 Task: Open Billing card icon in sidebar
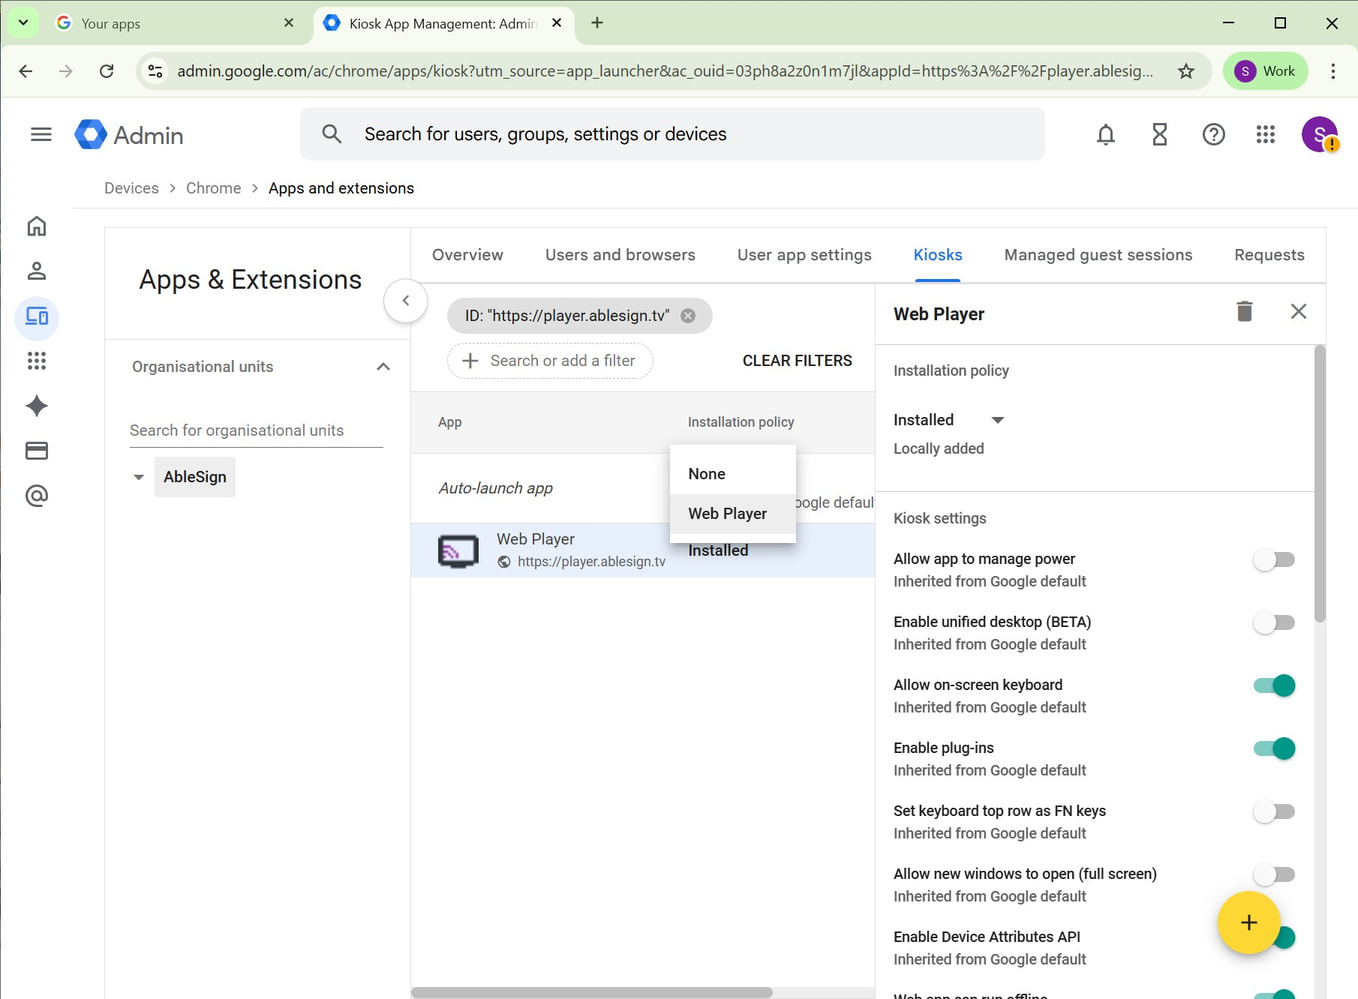37,451
